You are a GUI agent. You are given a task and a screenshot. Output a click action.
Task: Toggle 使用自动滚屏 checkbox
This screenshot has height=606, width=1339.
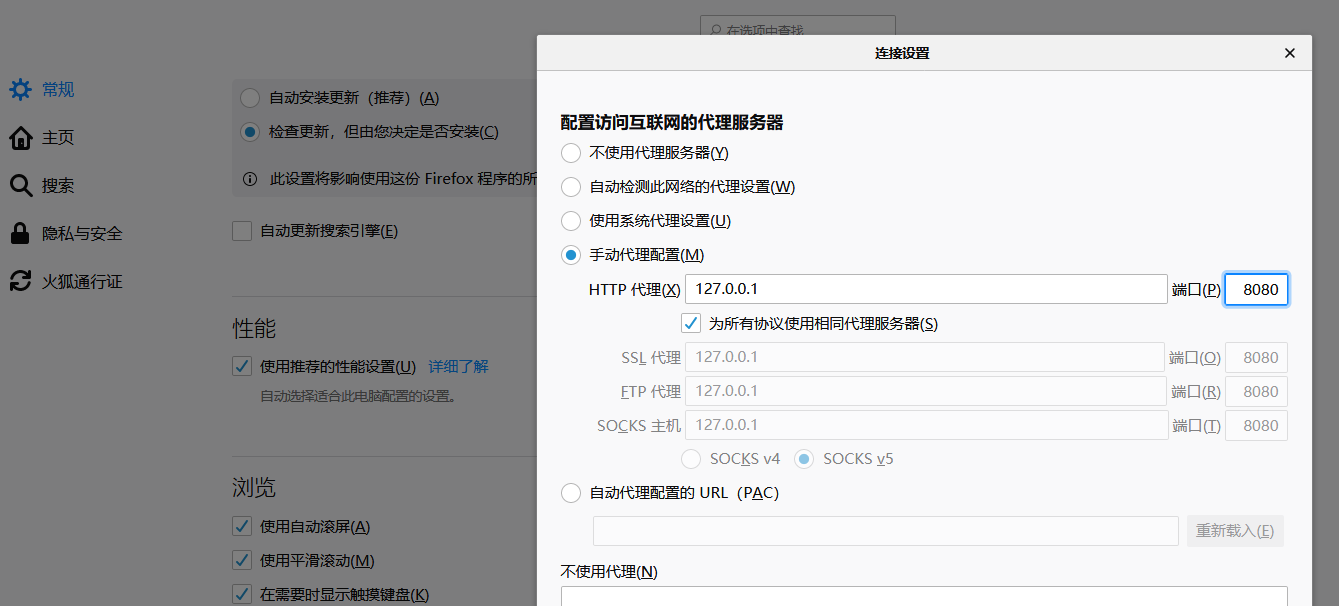[242, 526]
